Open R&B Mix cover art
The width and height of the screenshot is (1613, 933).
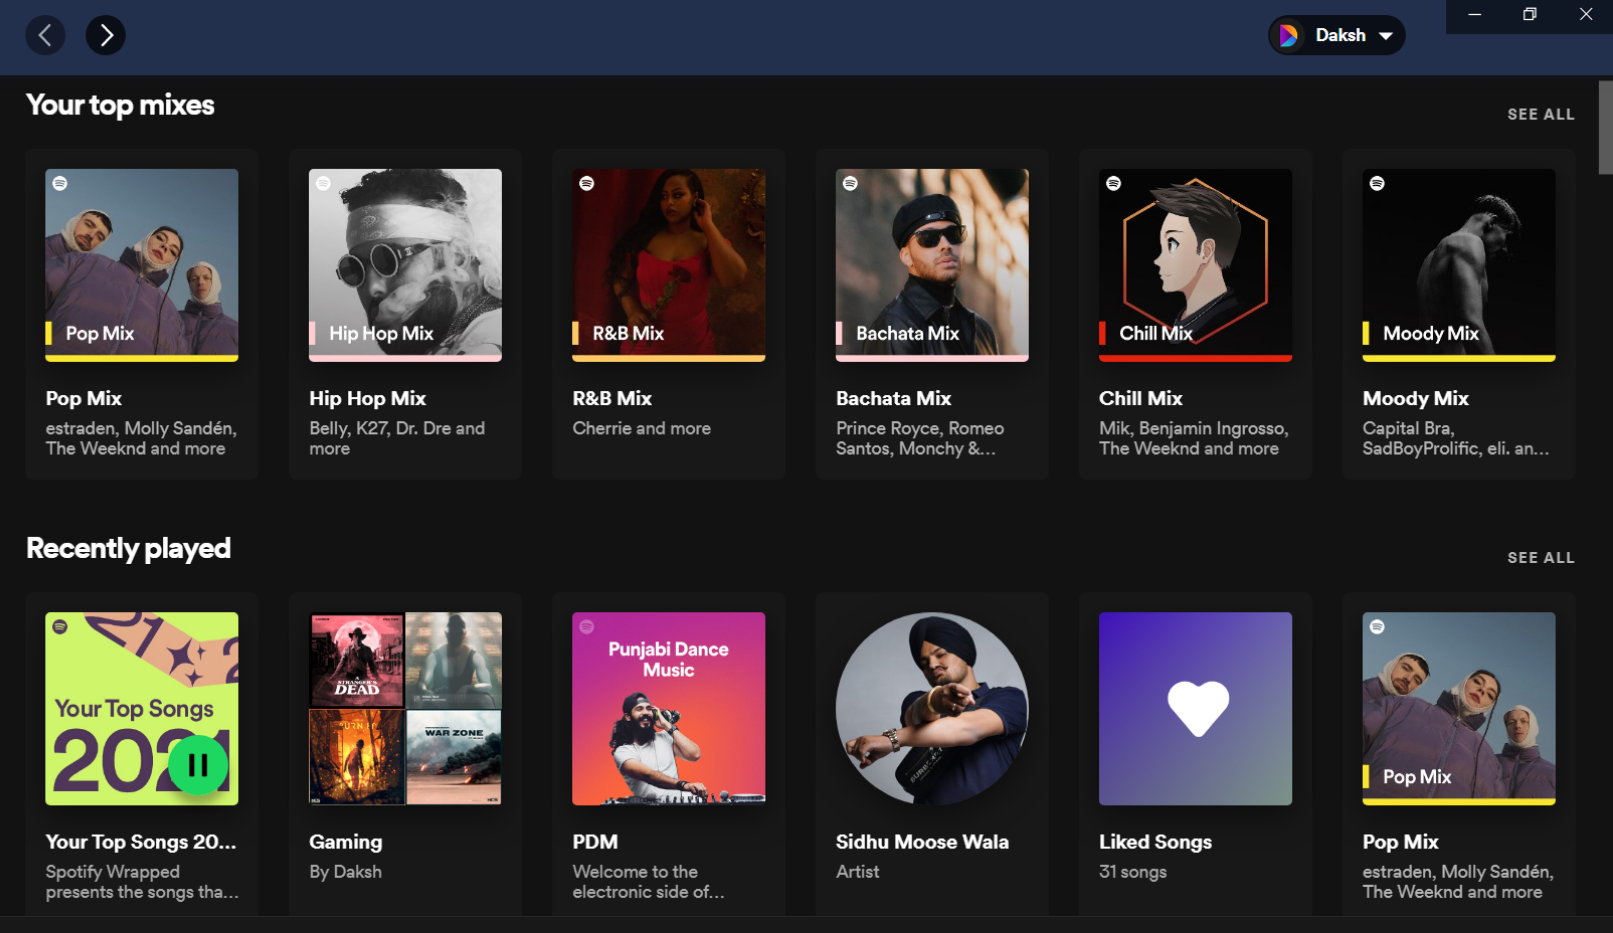click(668, 265)
